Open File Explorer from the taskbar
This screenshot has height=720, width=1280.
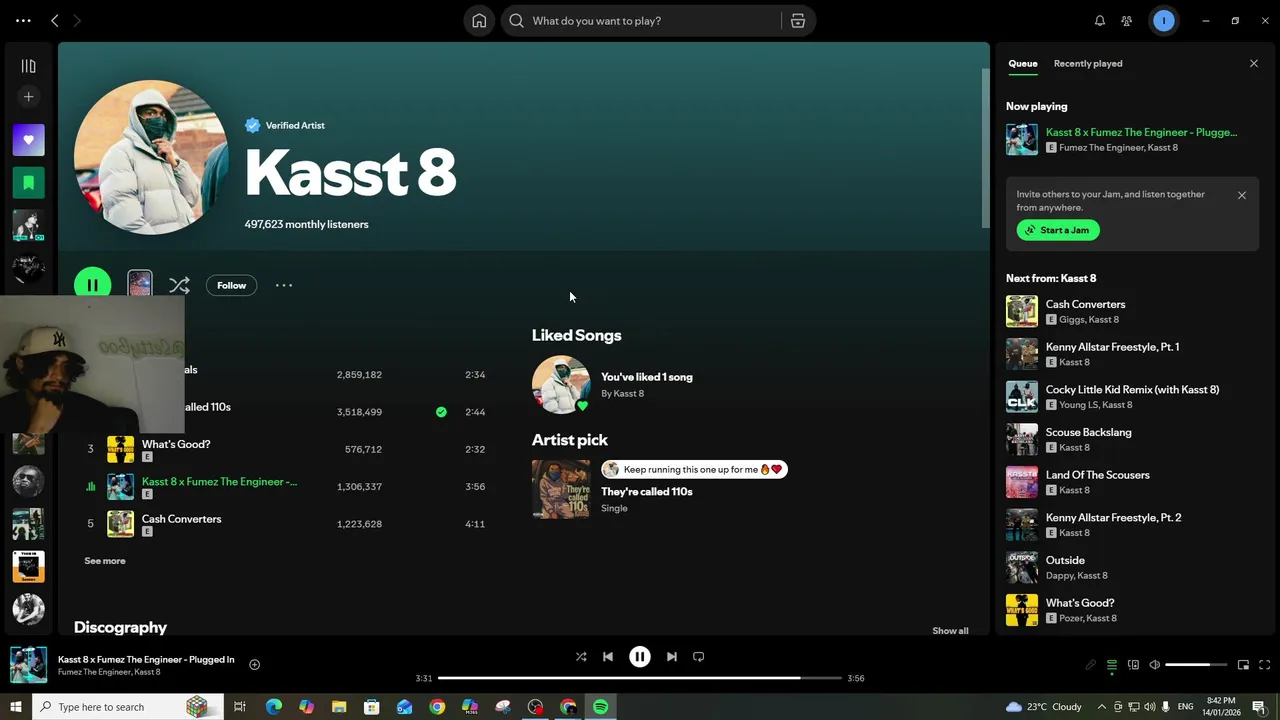click(339, 707)
